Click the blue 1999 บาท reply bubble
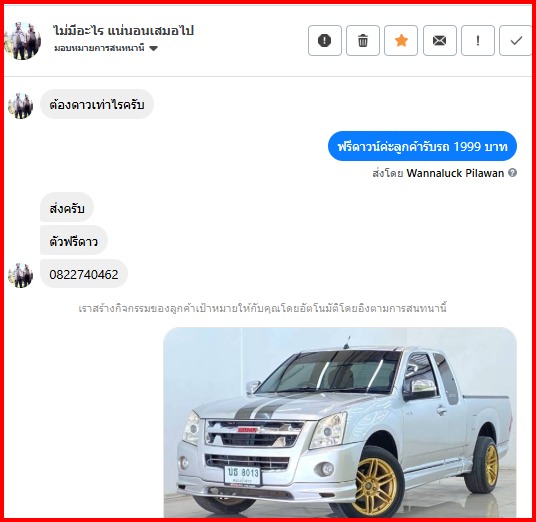 pyautogui.click(x=422, y=146)
